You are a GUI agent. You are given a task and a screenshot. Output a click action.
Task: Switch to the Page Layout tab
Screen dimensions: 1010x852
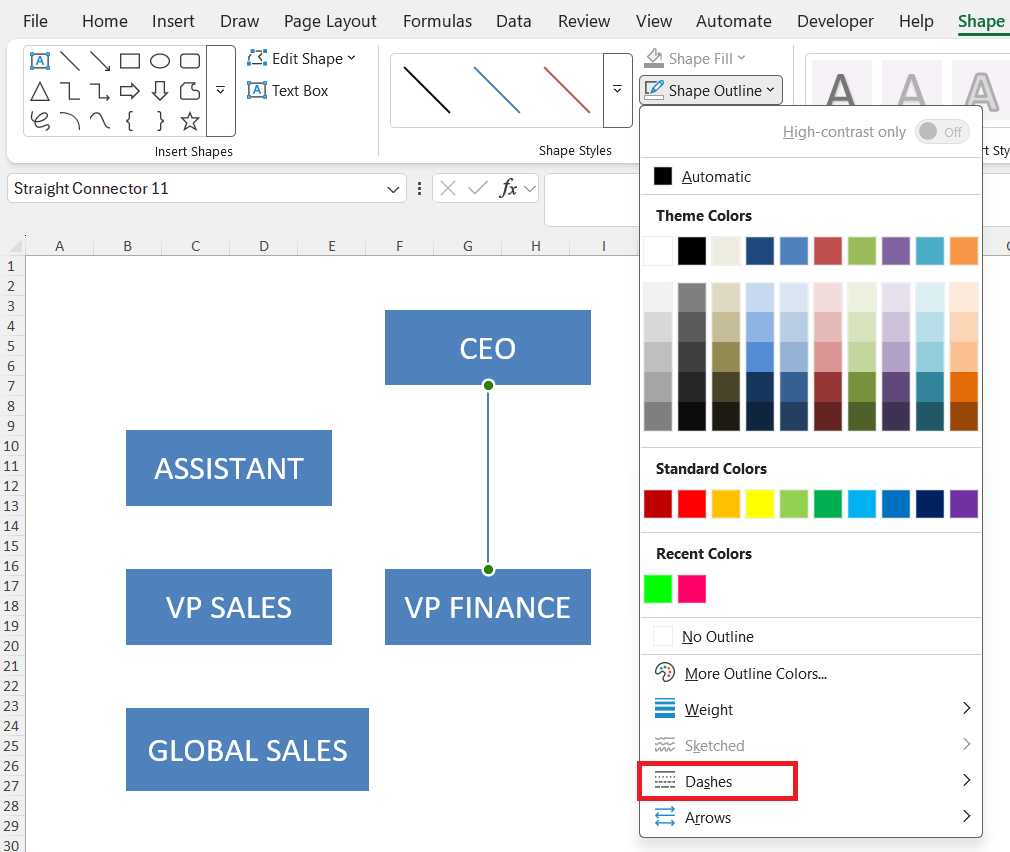tap(330, 21)
